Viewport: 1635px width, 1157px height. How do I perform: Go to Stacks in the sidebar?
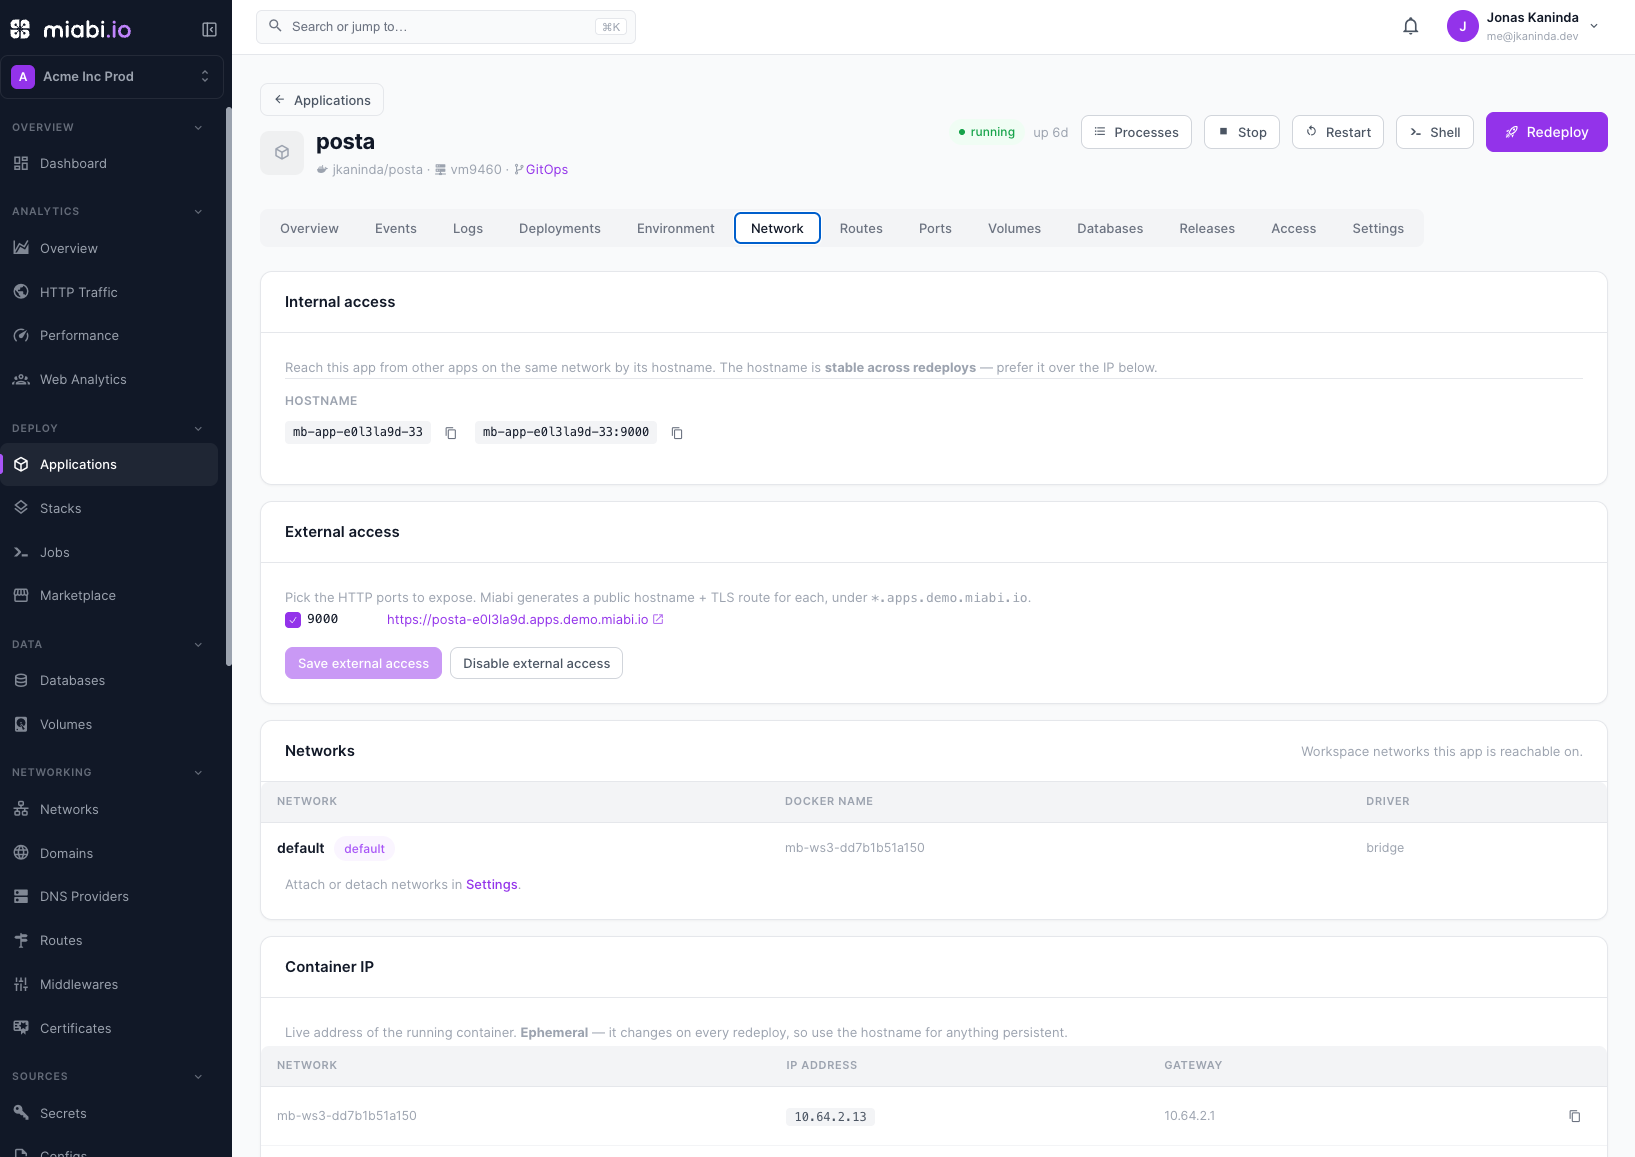point(109,508)
